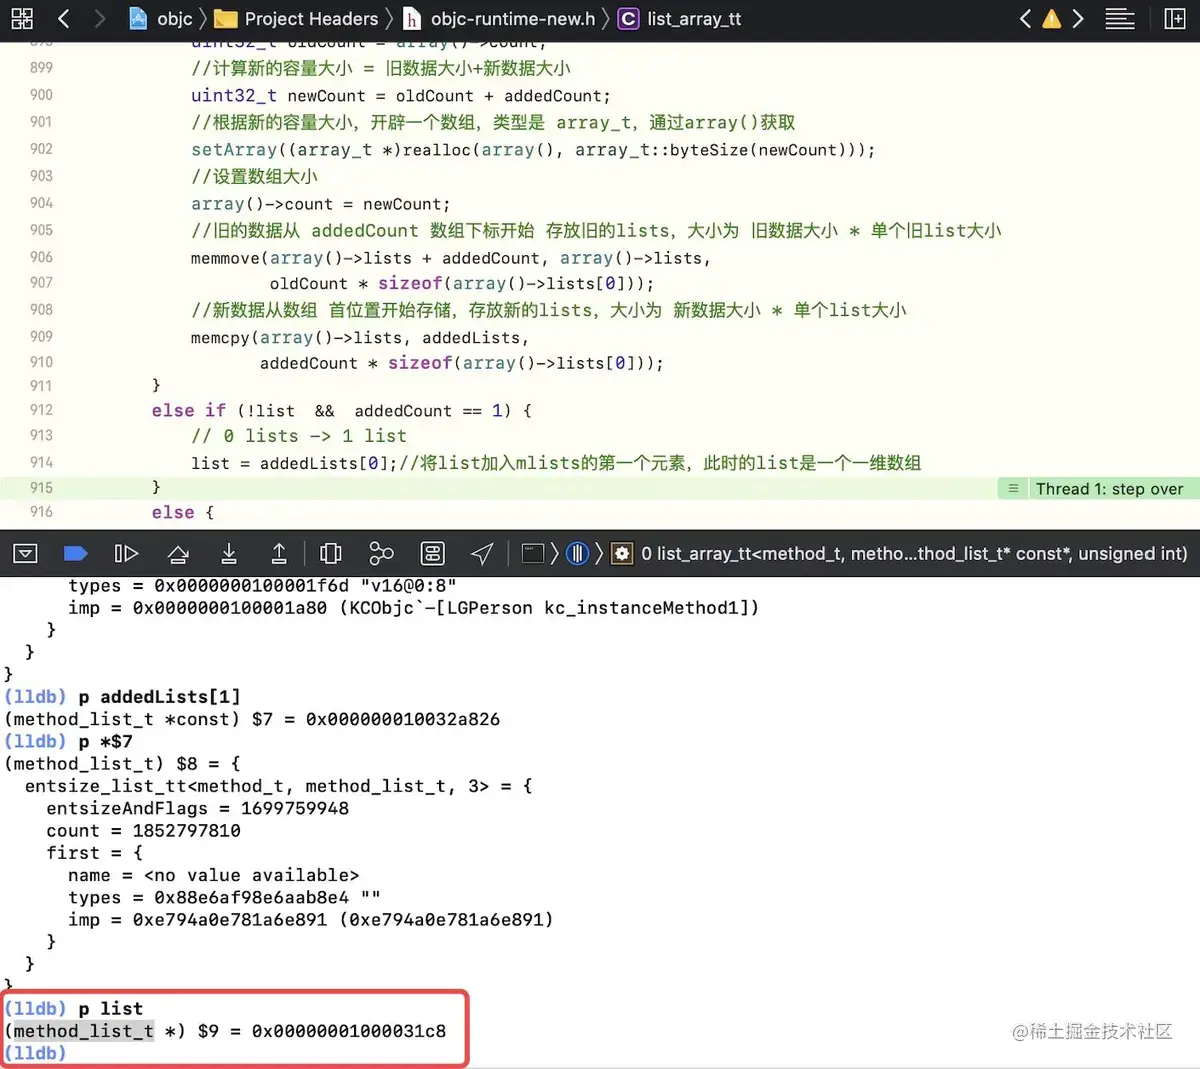The image size is (1200, 1069).
Task: Open the stack frame 0 list_array_tt selector
Action: [914, 553]
